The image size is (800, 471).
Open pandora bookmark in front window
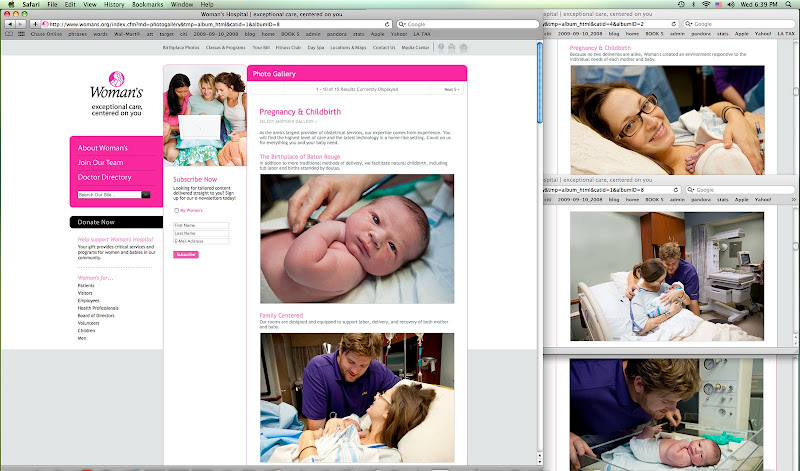(x=337, y=34)
